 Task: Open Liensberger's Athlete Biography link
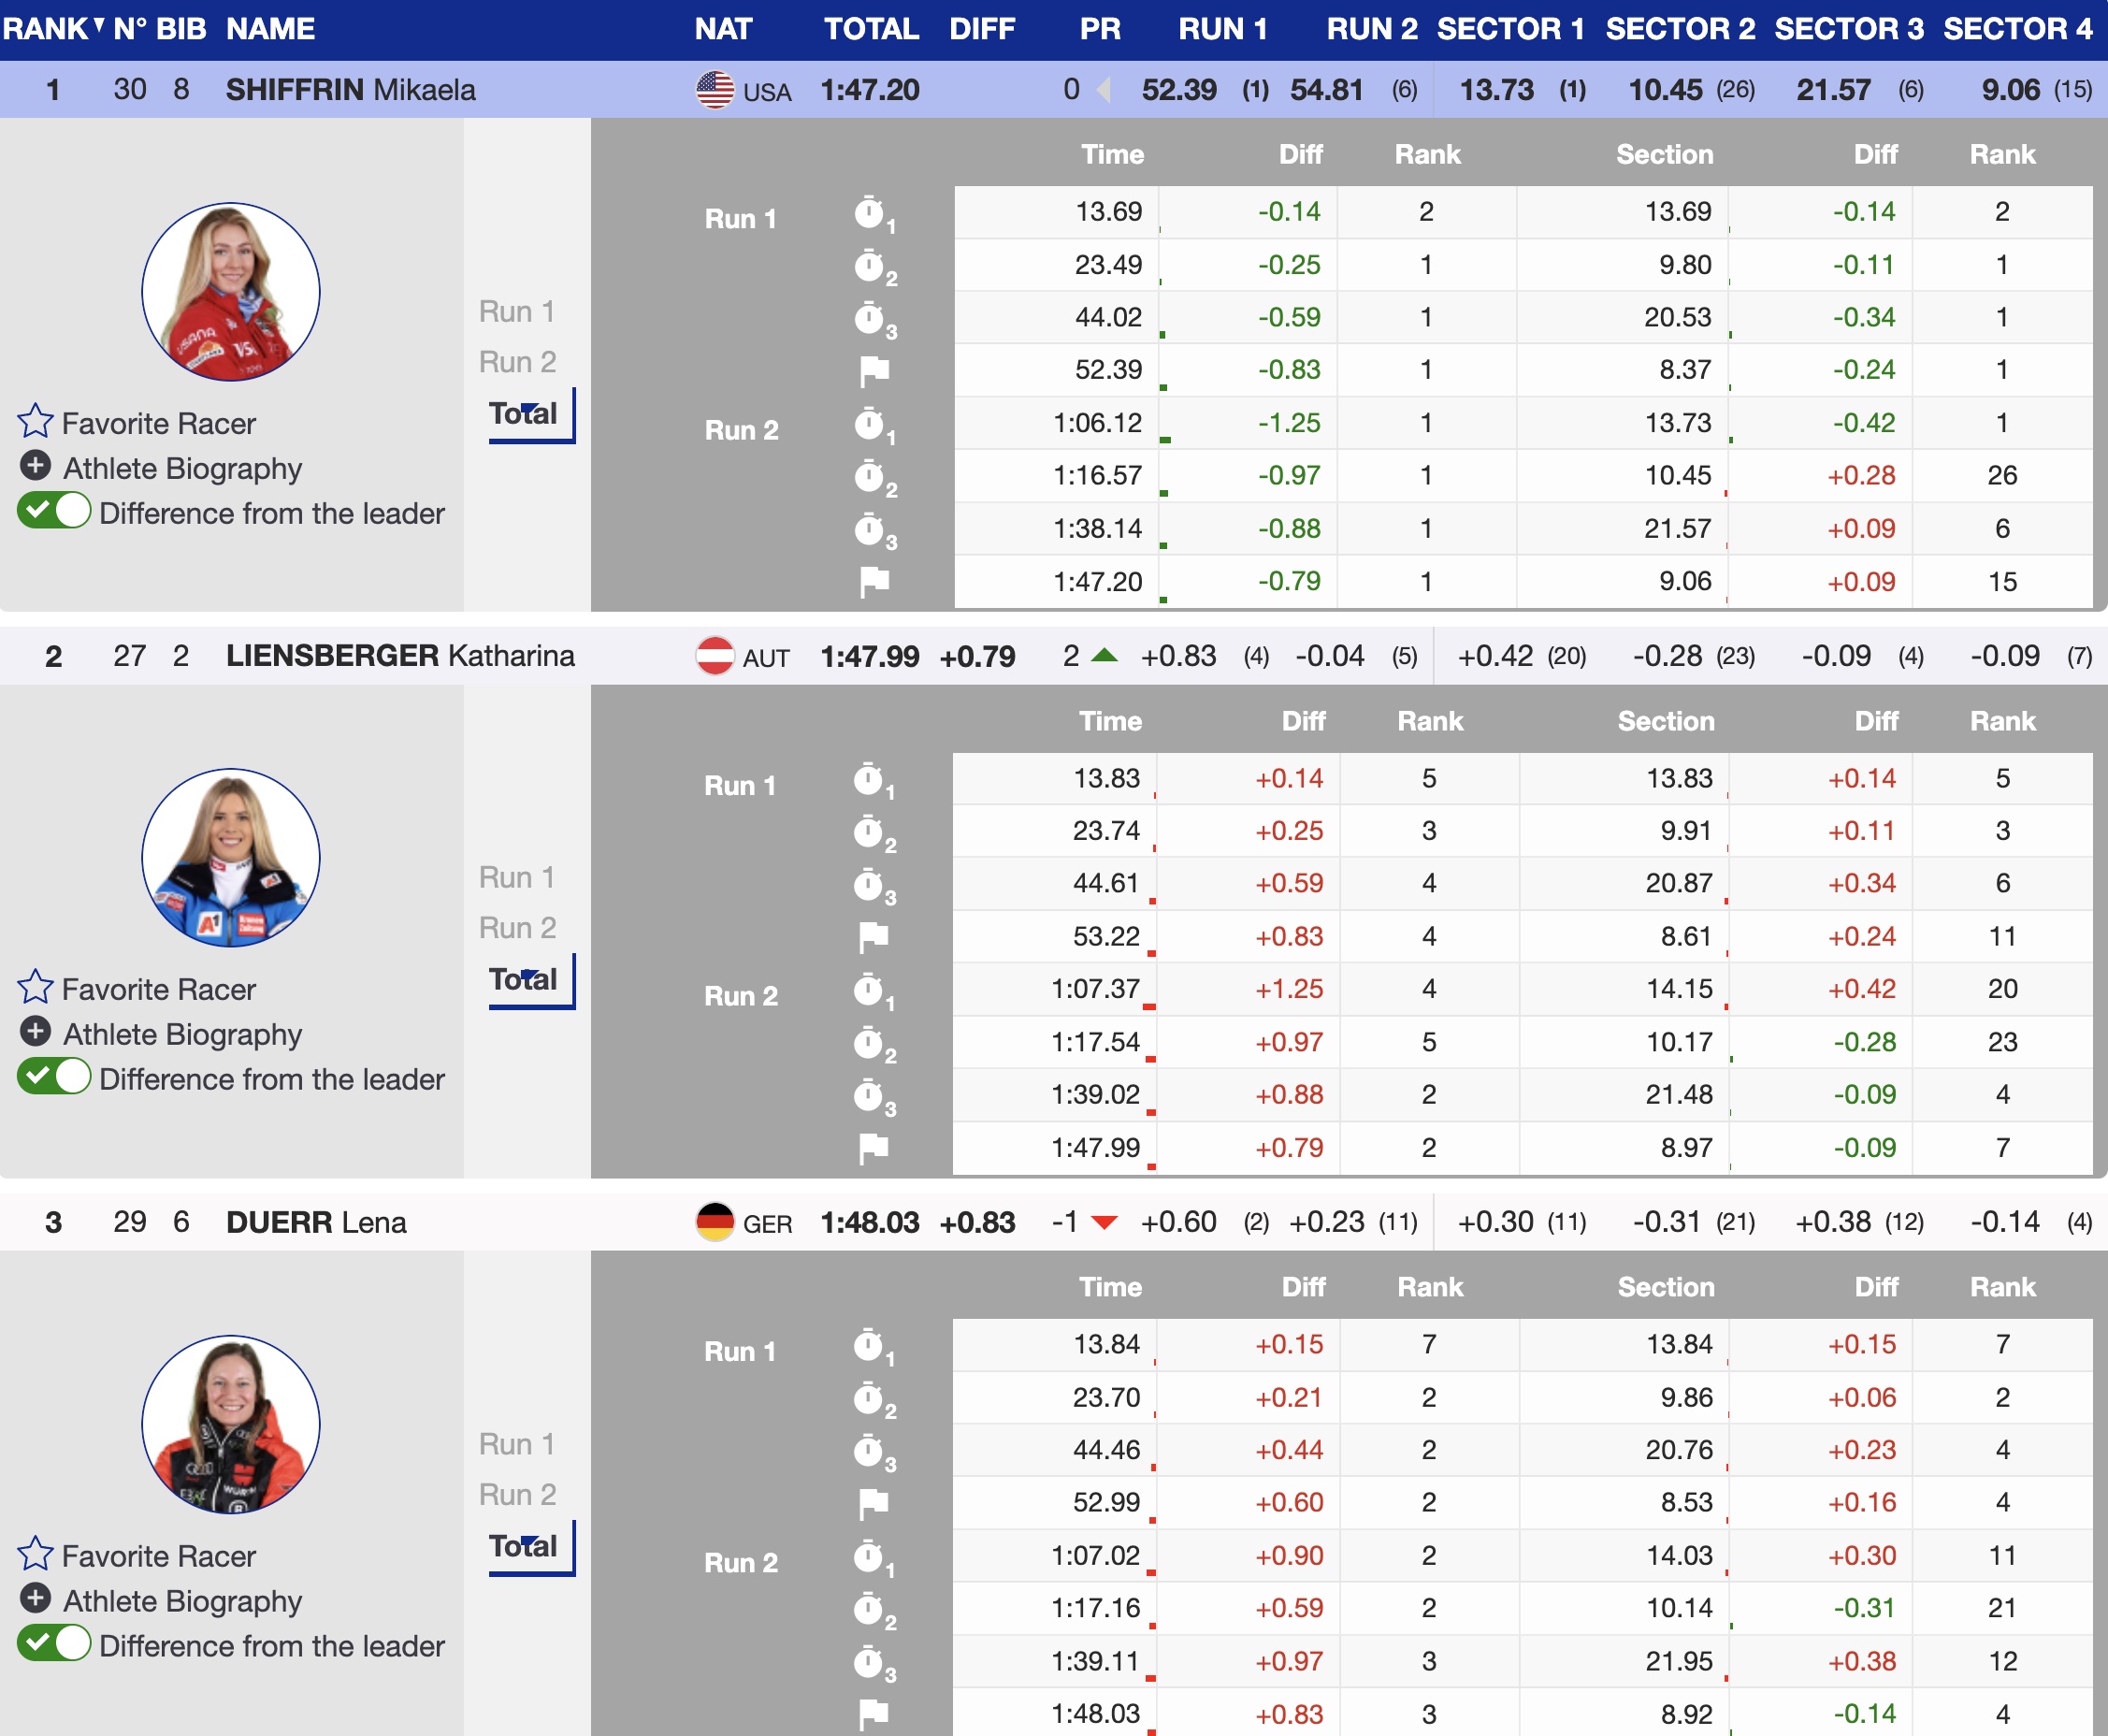click(x=182, y=1034)
